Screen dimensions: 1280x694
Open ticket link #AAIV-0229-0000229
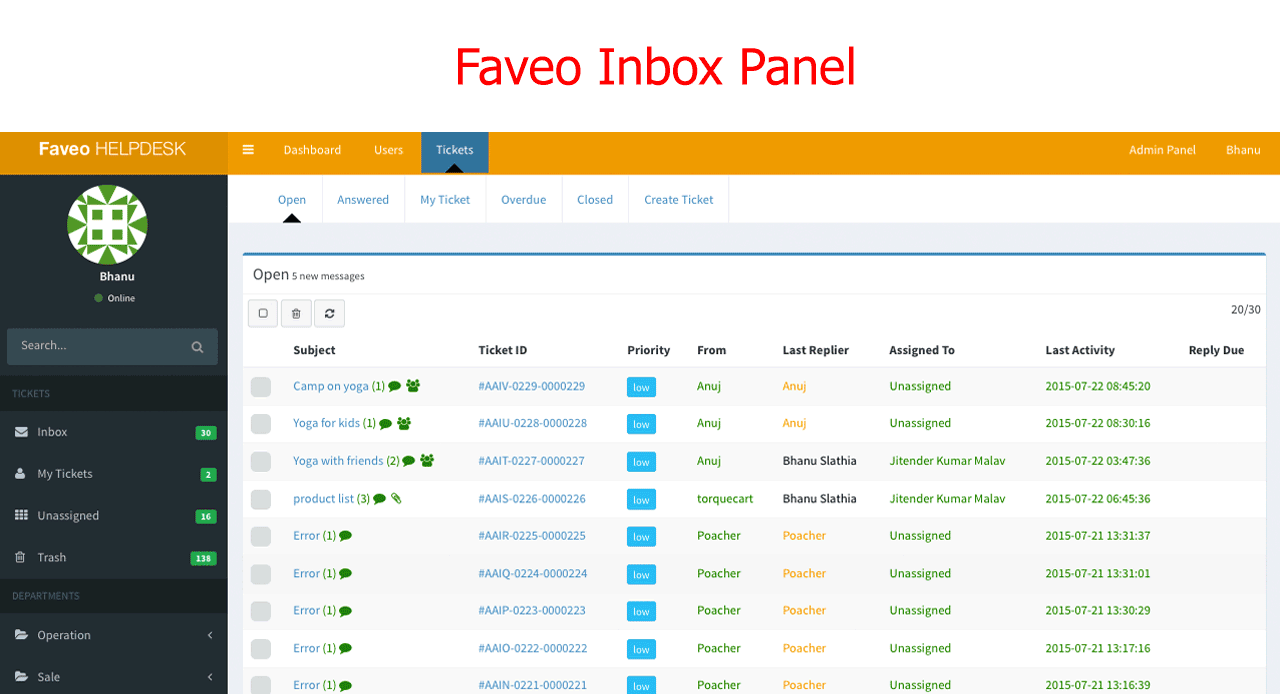click(531, 386)
